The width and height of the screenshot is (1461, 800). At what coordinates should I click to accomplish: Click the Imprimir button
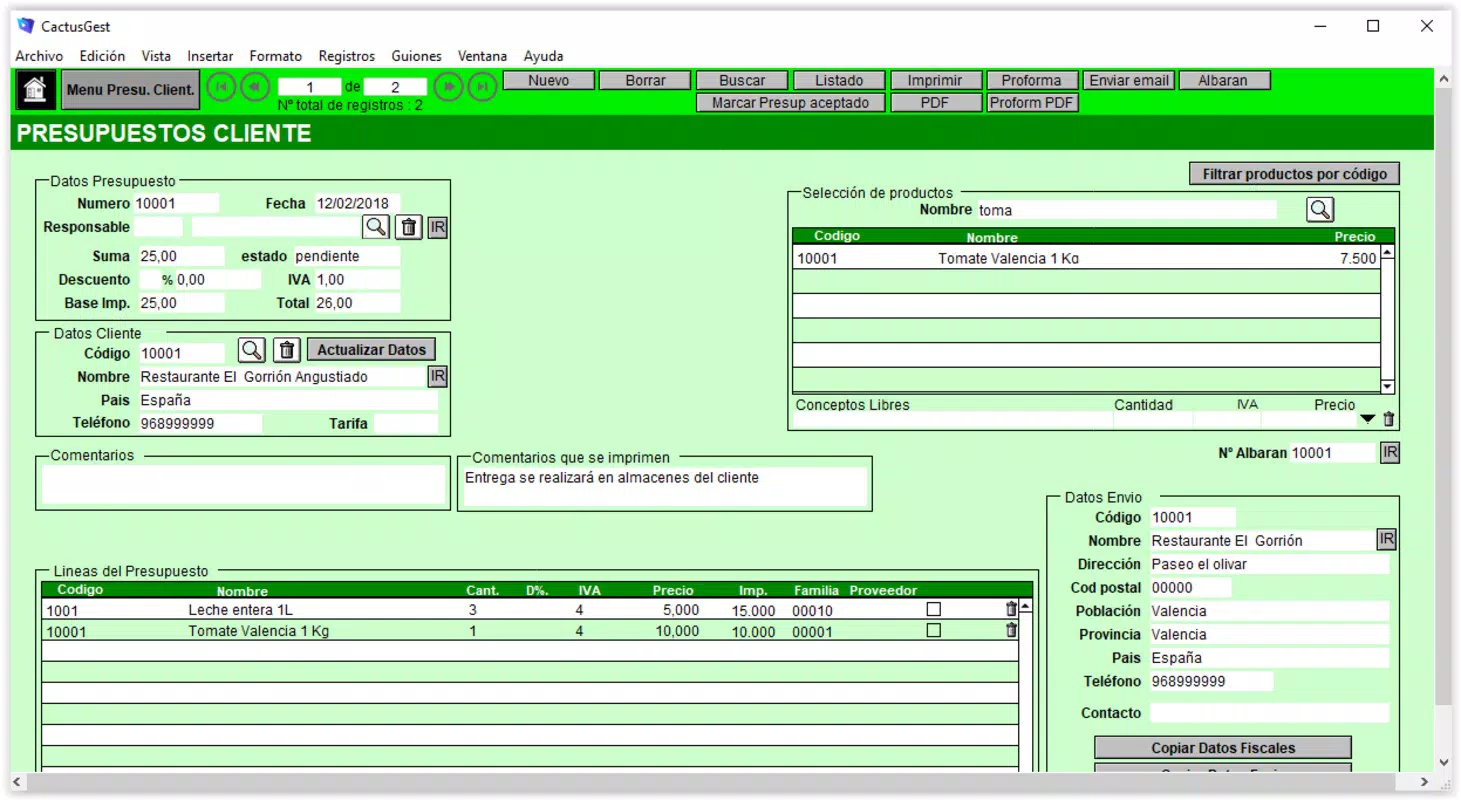[935, 80]
